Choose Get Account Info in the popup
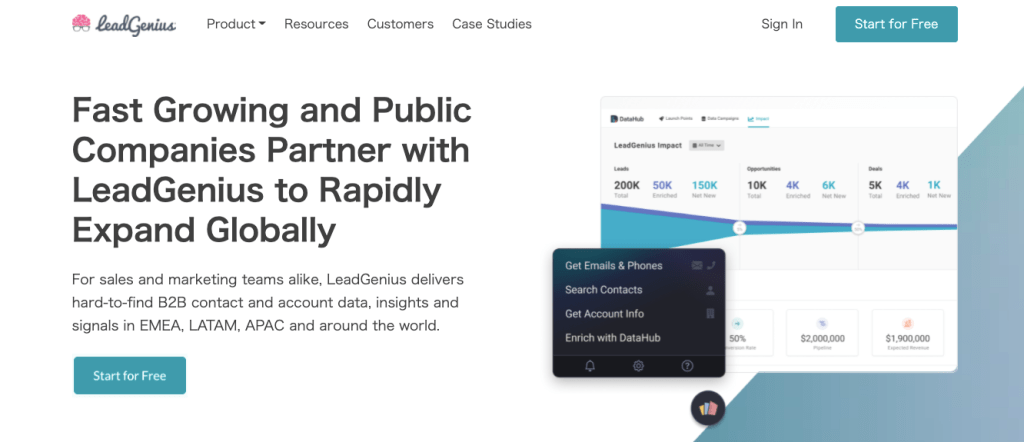Screen dimensions: 1024x442 pos(604,314)
